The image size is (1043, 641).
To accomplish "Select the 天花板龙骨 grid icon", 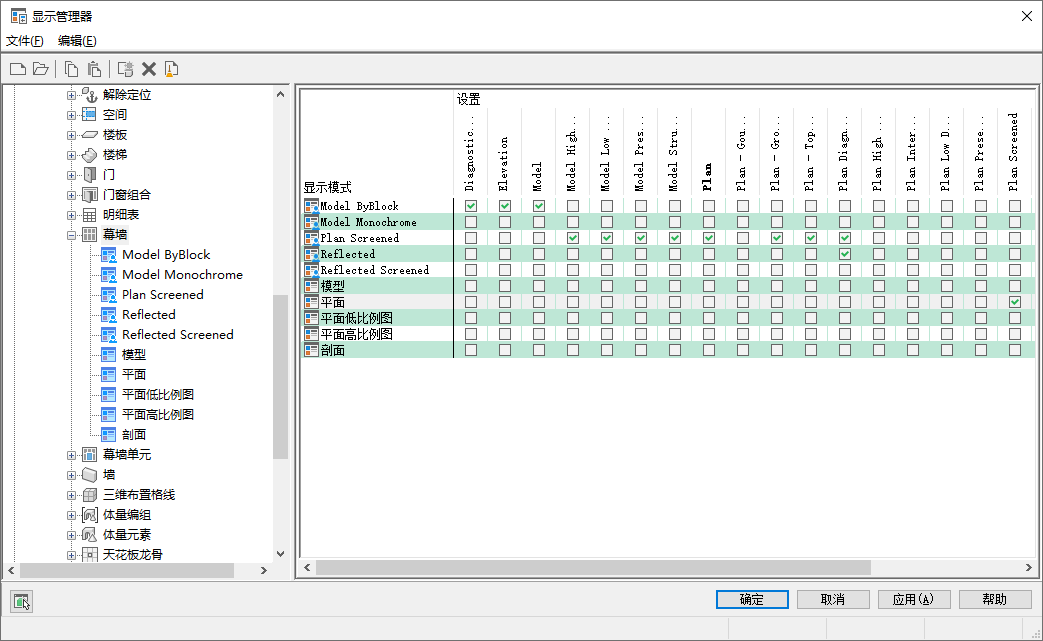I will tap(90, 555).
